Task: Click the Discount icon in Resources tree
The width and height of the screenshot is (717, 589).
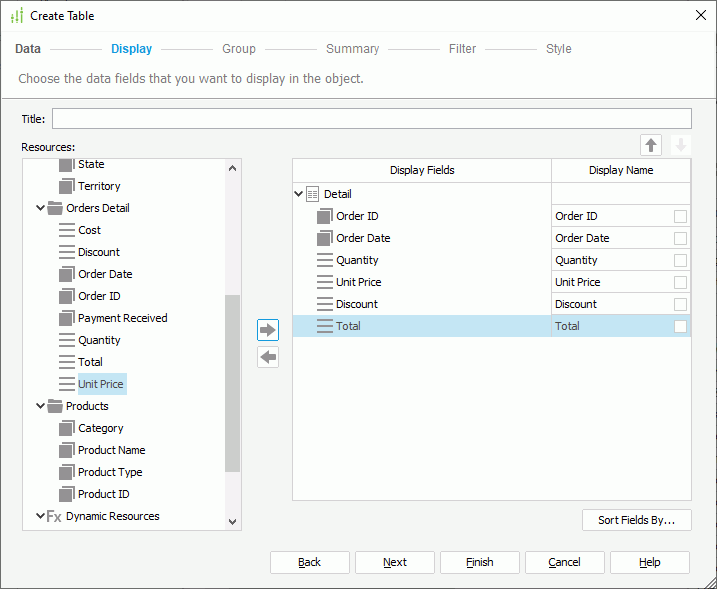Action: pos(67,252)
